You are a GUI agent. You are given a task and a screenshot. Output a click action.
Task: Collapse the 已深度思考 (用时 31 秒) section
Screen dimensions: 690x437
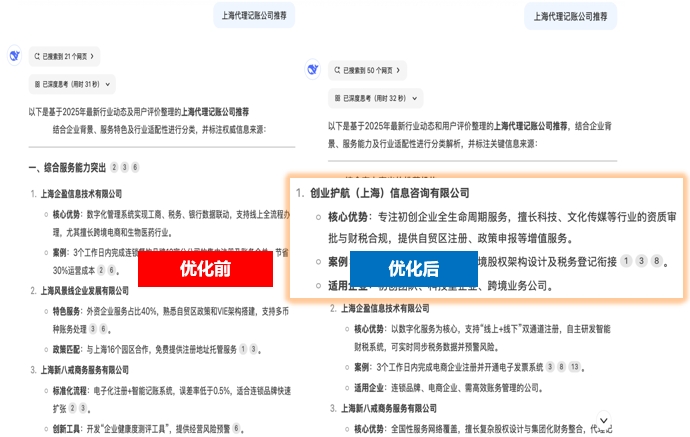pos(72,84)
